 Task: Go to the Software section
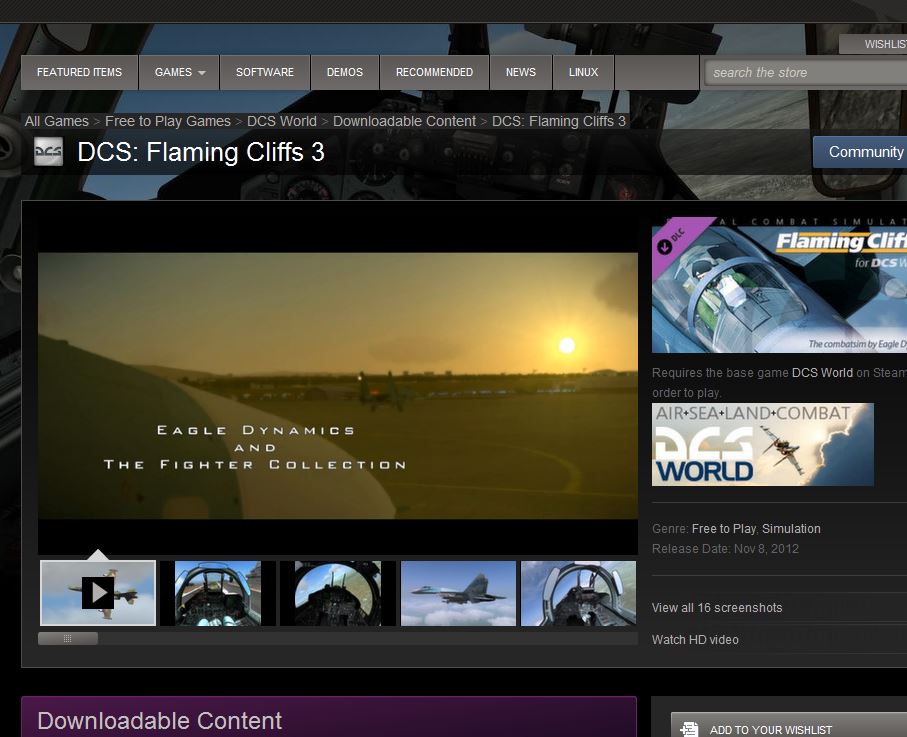[265, 72]
